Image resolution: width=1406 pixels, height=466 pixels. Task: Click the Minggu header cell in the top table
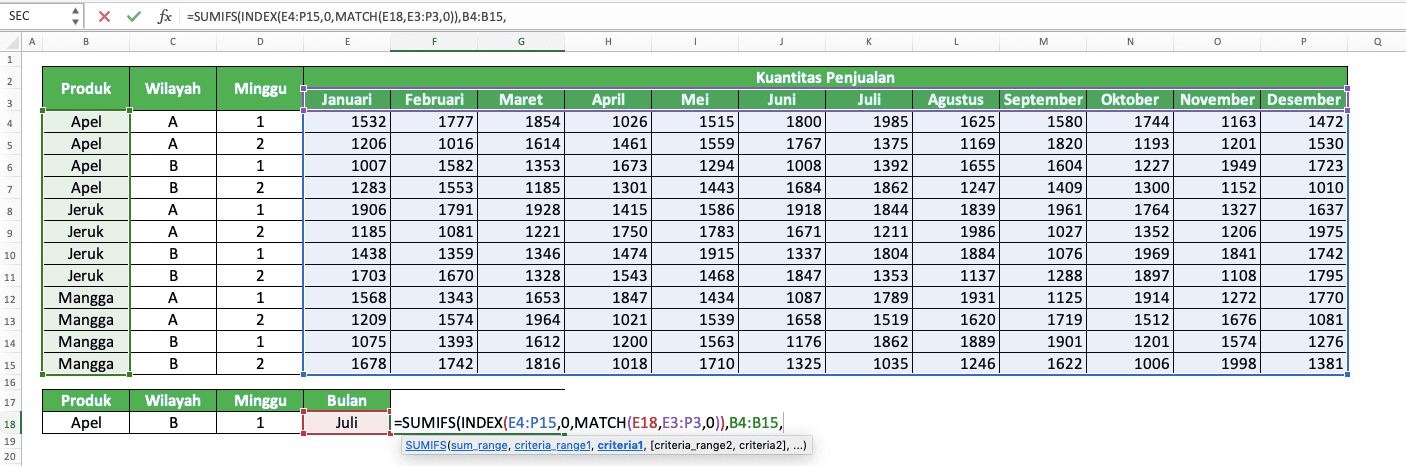260,88
